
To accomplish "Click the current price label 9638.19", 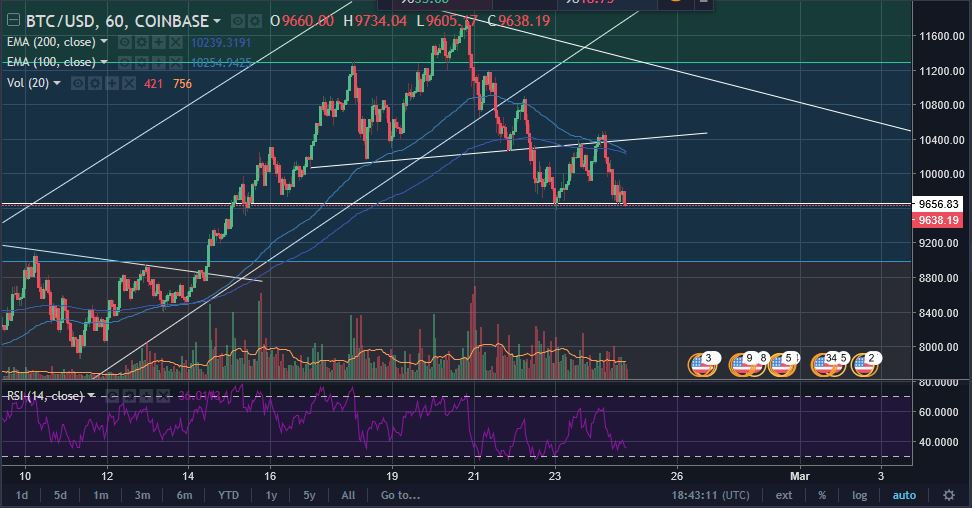I will coord(938,220).
